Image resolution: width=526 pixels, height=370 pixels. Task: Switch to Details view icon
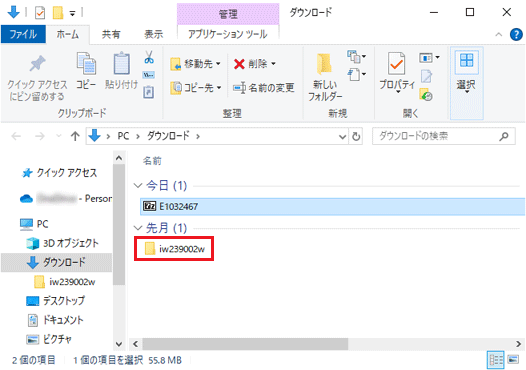495,360
